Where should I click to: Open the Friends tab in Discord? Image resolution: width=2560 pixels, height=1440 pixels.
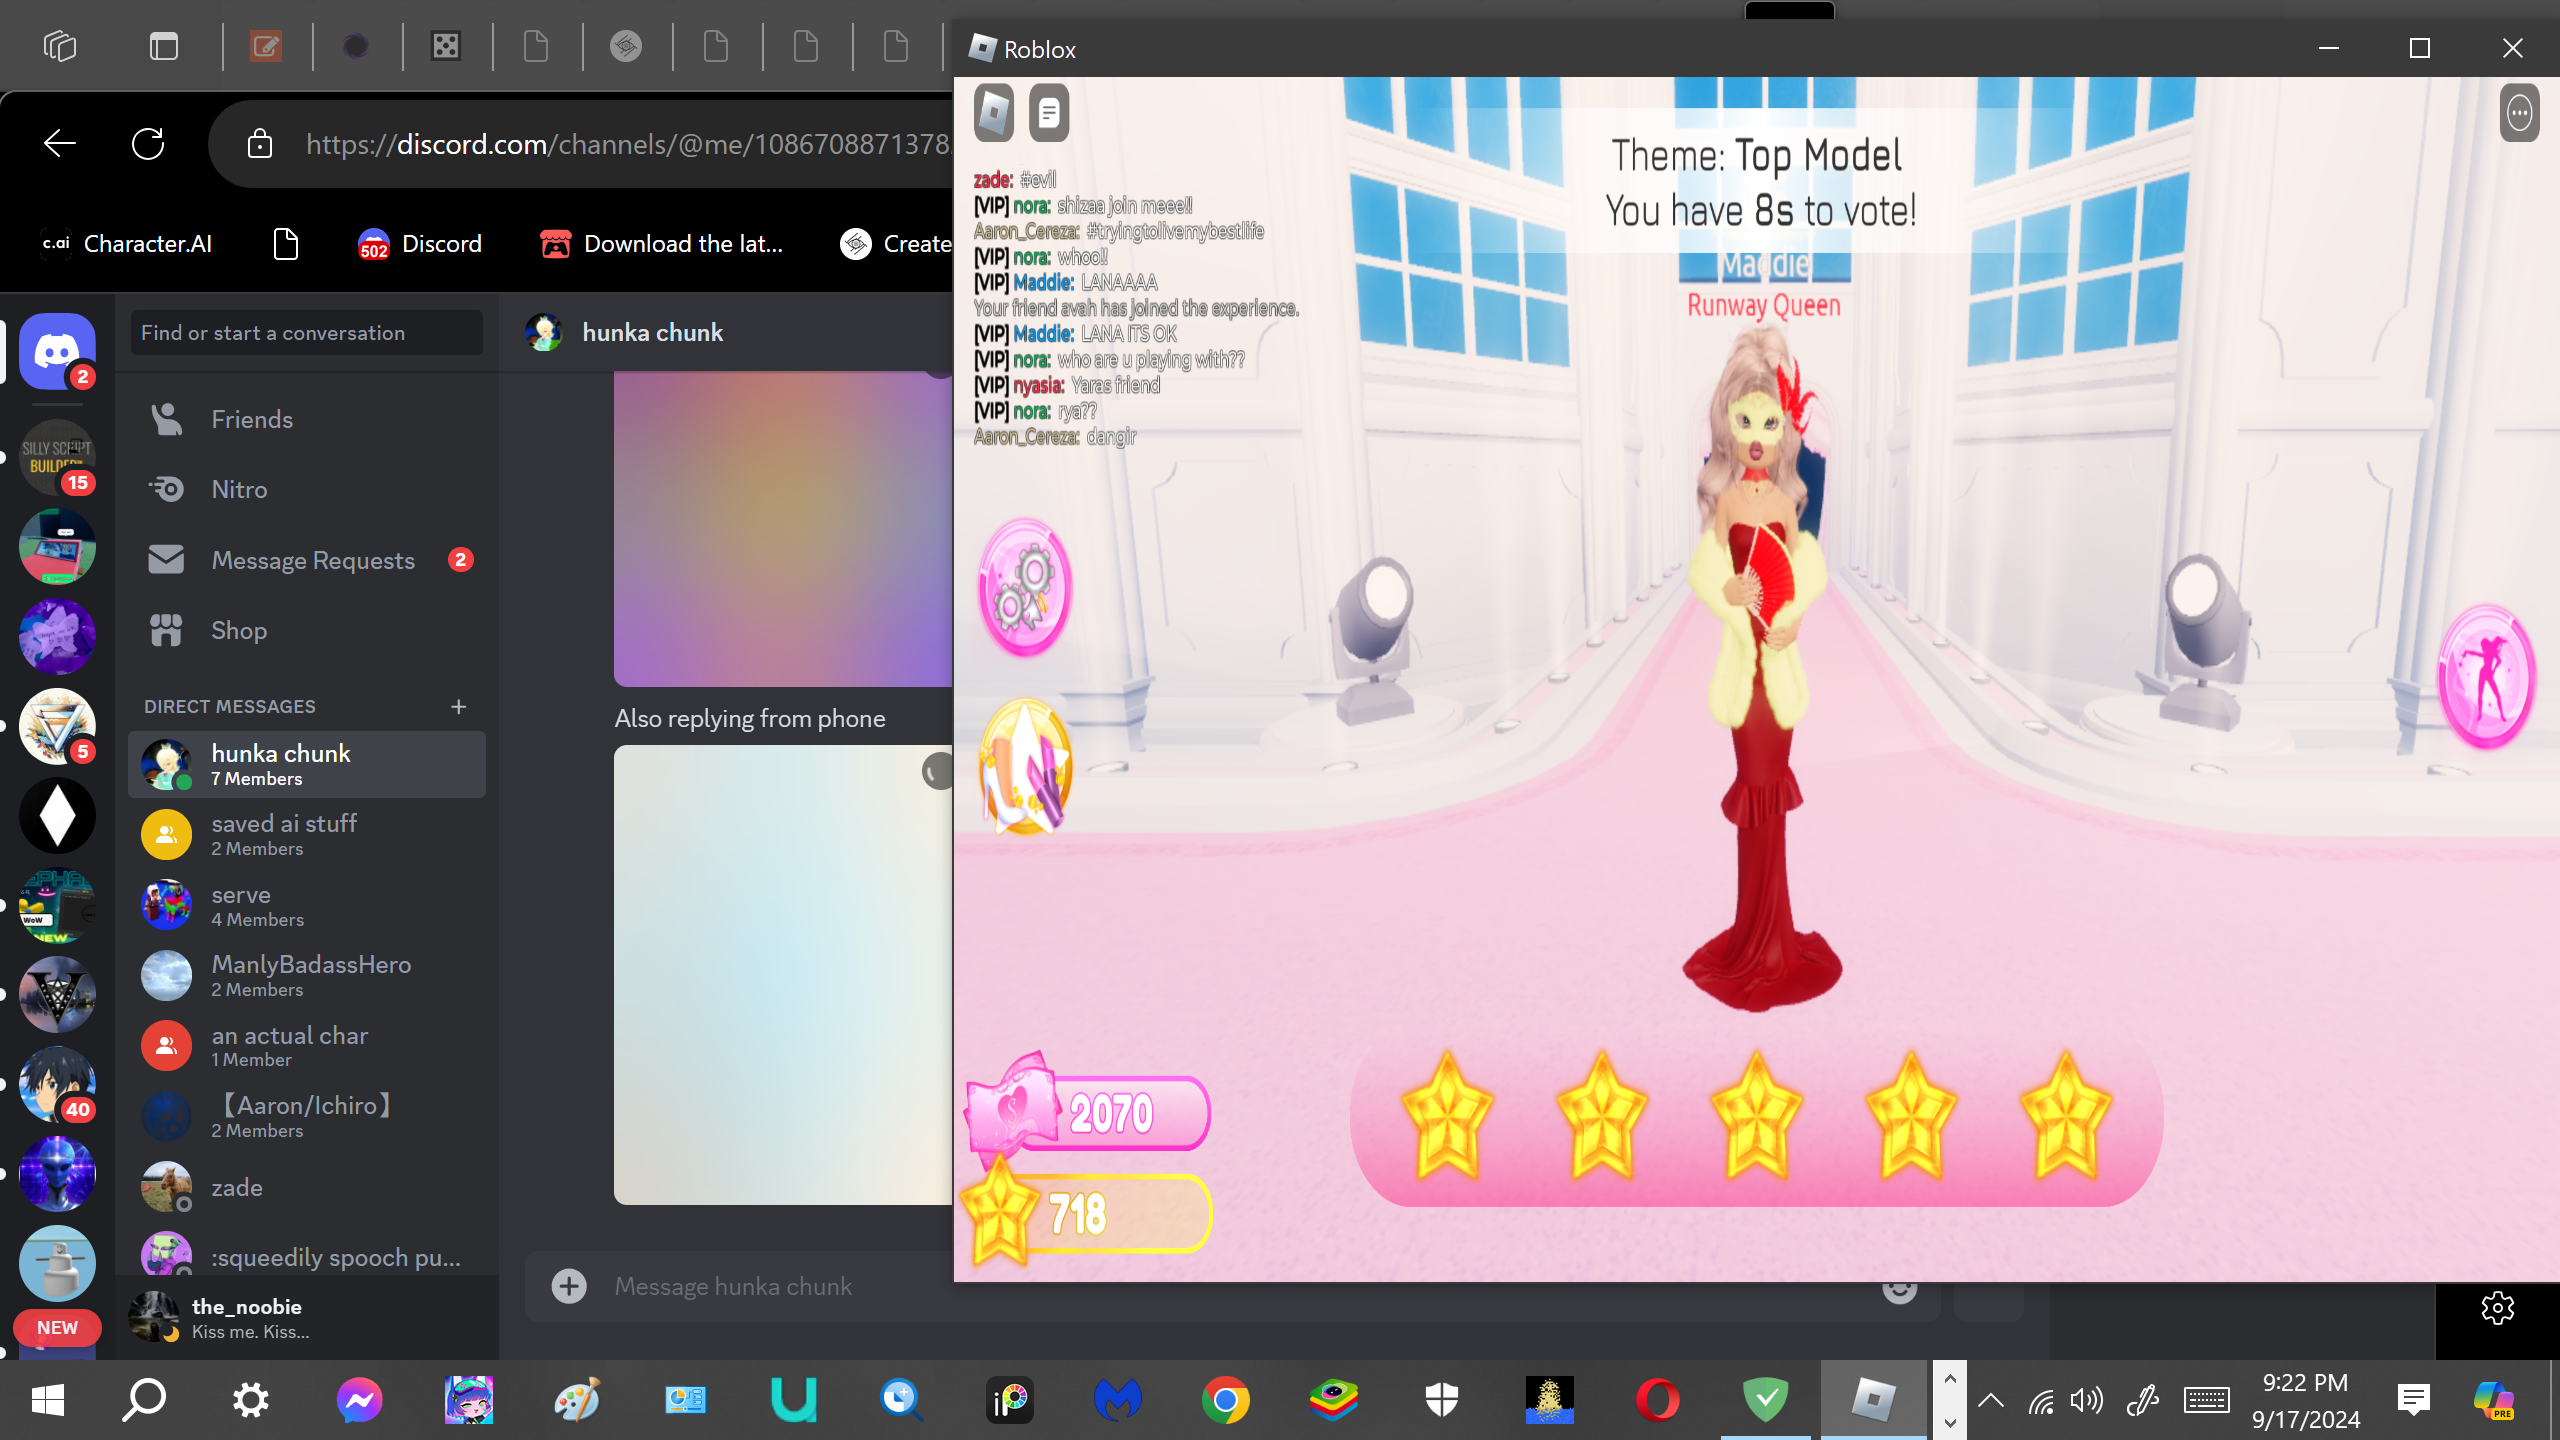pyautogui.click(x=252, y=419)
